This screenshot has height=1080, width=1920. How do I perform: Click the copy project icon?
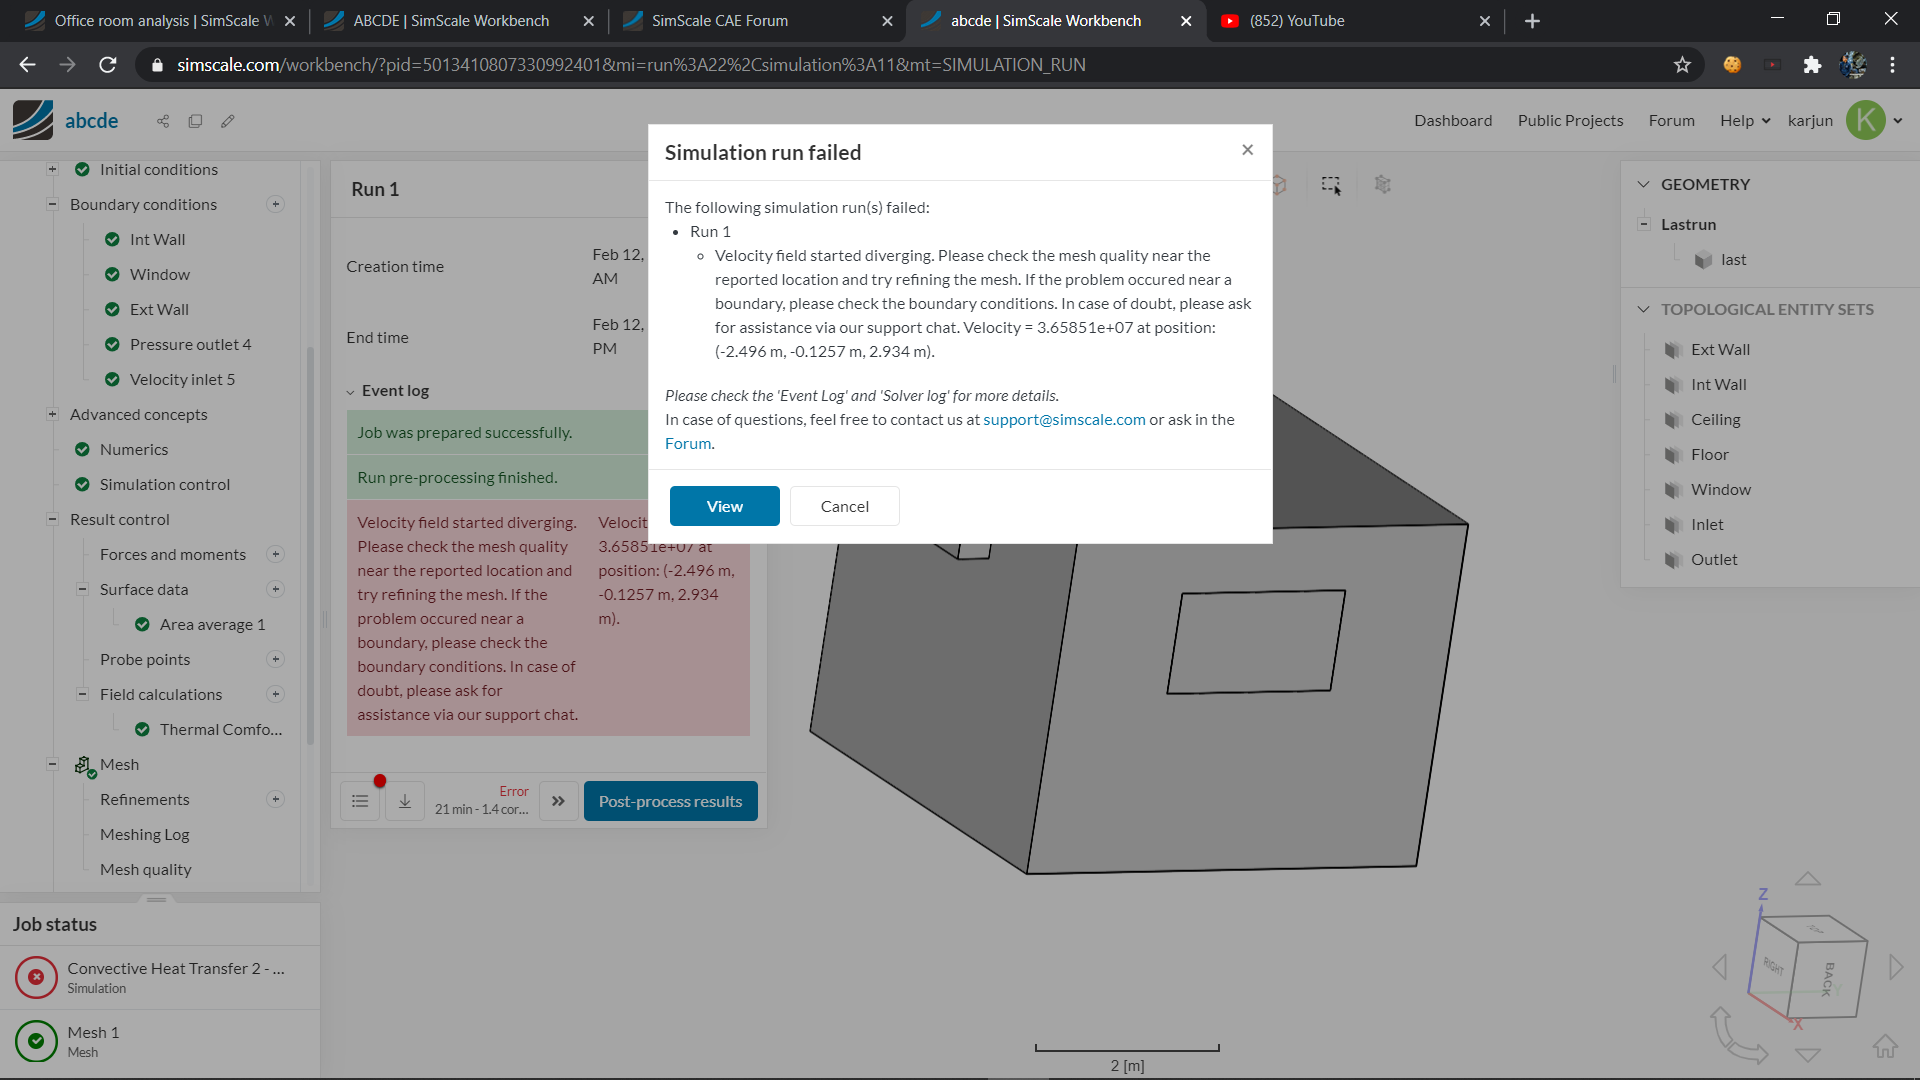(195, 121)
